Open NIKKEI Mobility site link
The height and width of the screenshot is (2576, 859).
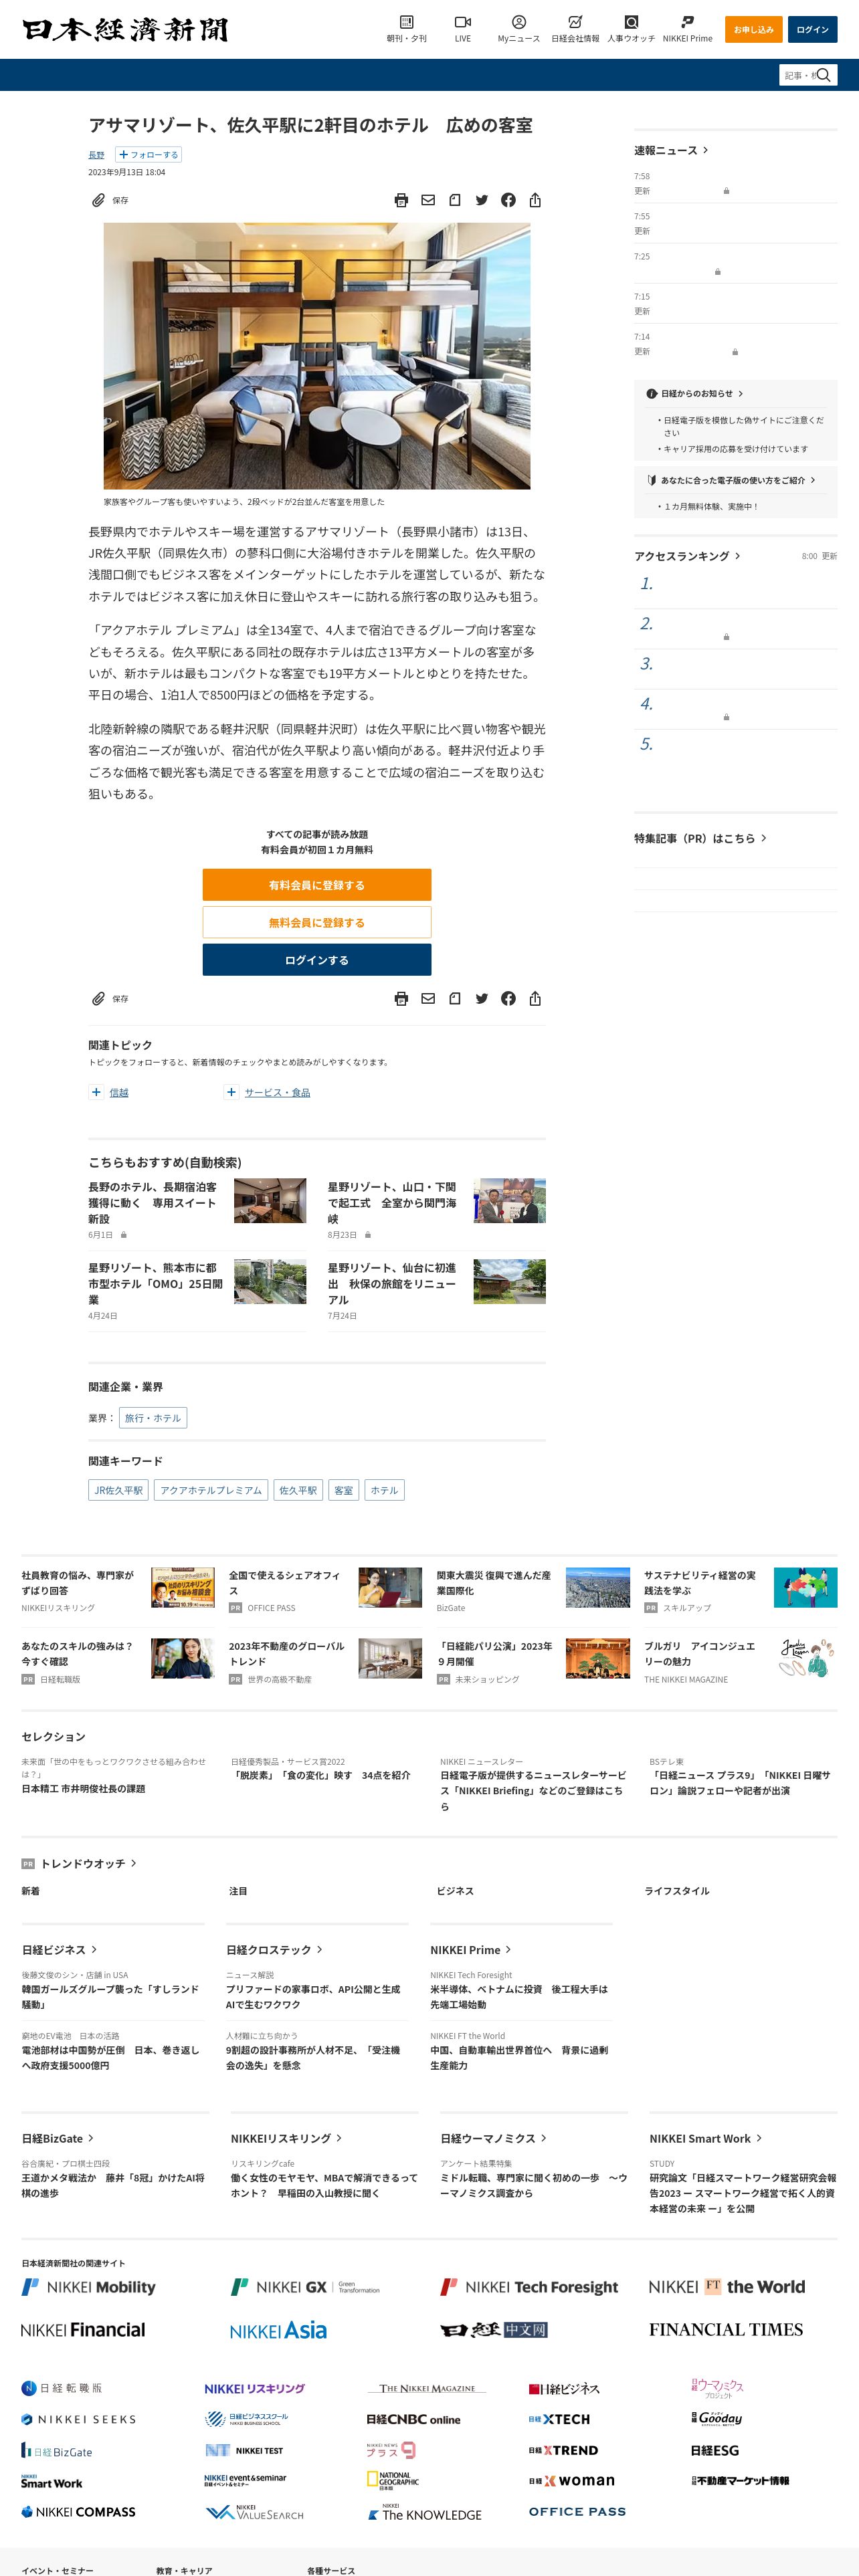click(x=89, y=2287)
